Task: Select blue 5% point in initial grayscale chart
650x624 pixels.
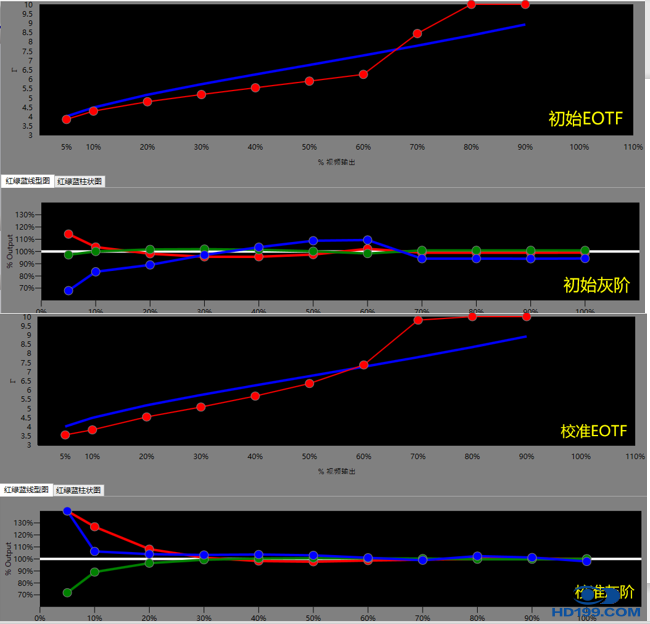Action: [68, 291]
